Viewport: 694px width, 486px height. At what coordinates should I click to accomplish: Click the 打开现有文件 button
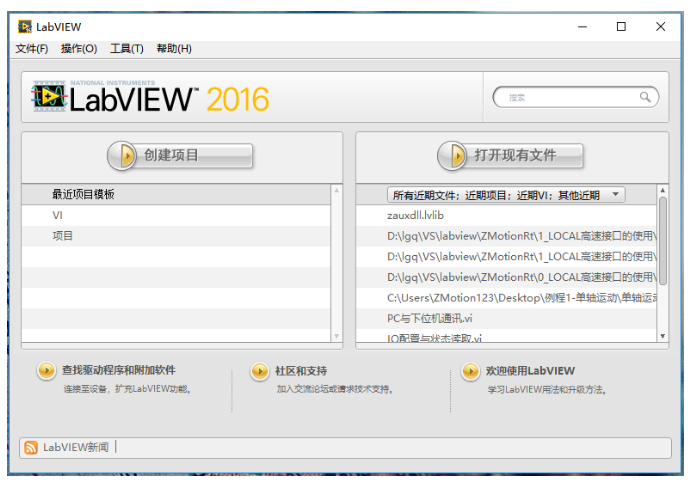[510, 156]
